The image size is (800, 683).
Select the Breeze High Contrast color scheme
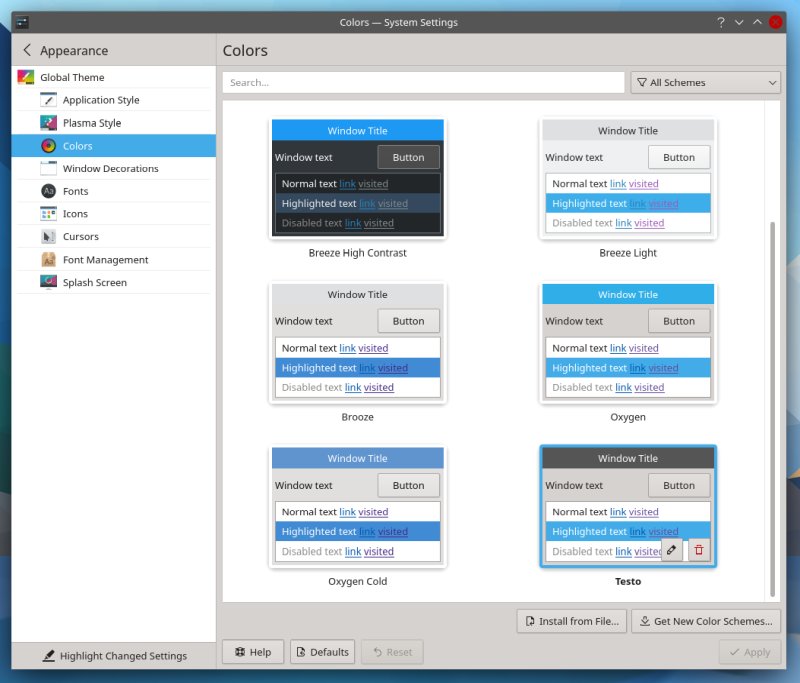click(357, 180)
